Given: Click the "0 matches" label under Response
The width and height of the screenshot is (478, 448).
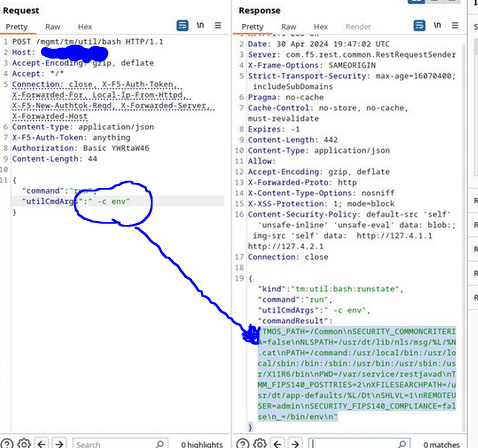Looking at the screenshot, I should click(442, 444).
